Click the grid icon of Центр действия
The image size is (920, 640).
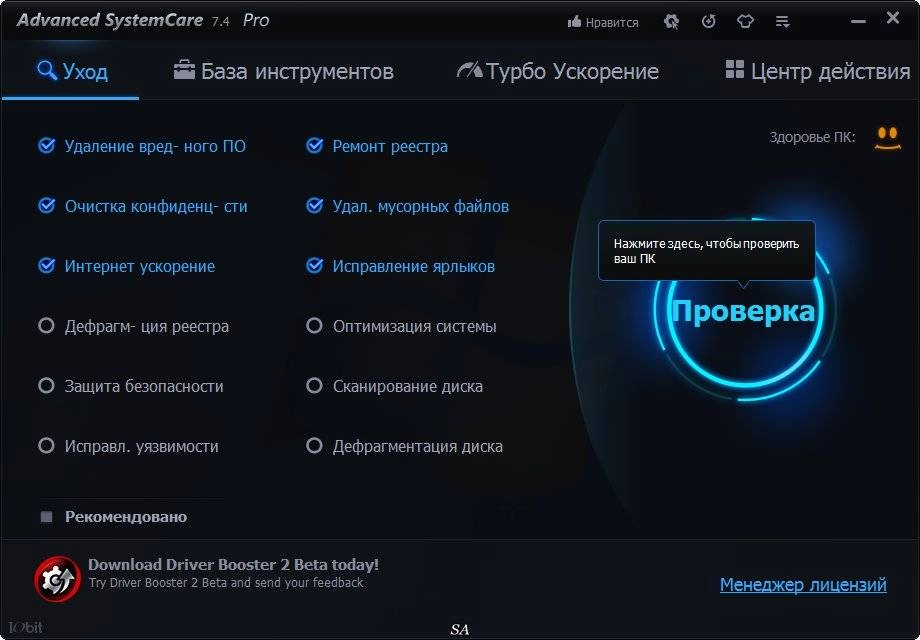click(x=735, y=69)
